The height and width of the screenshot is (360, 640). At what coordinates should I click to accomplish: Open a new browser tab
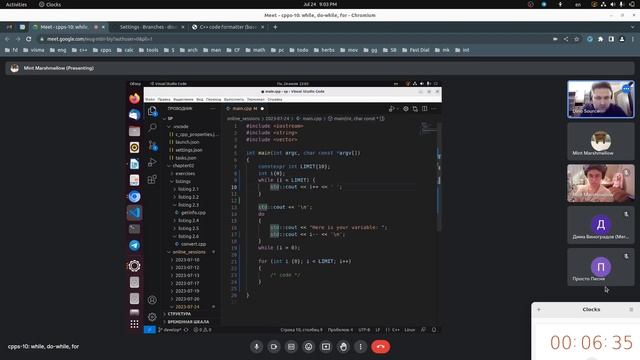click(x=275, y=27)
